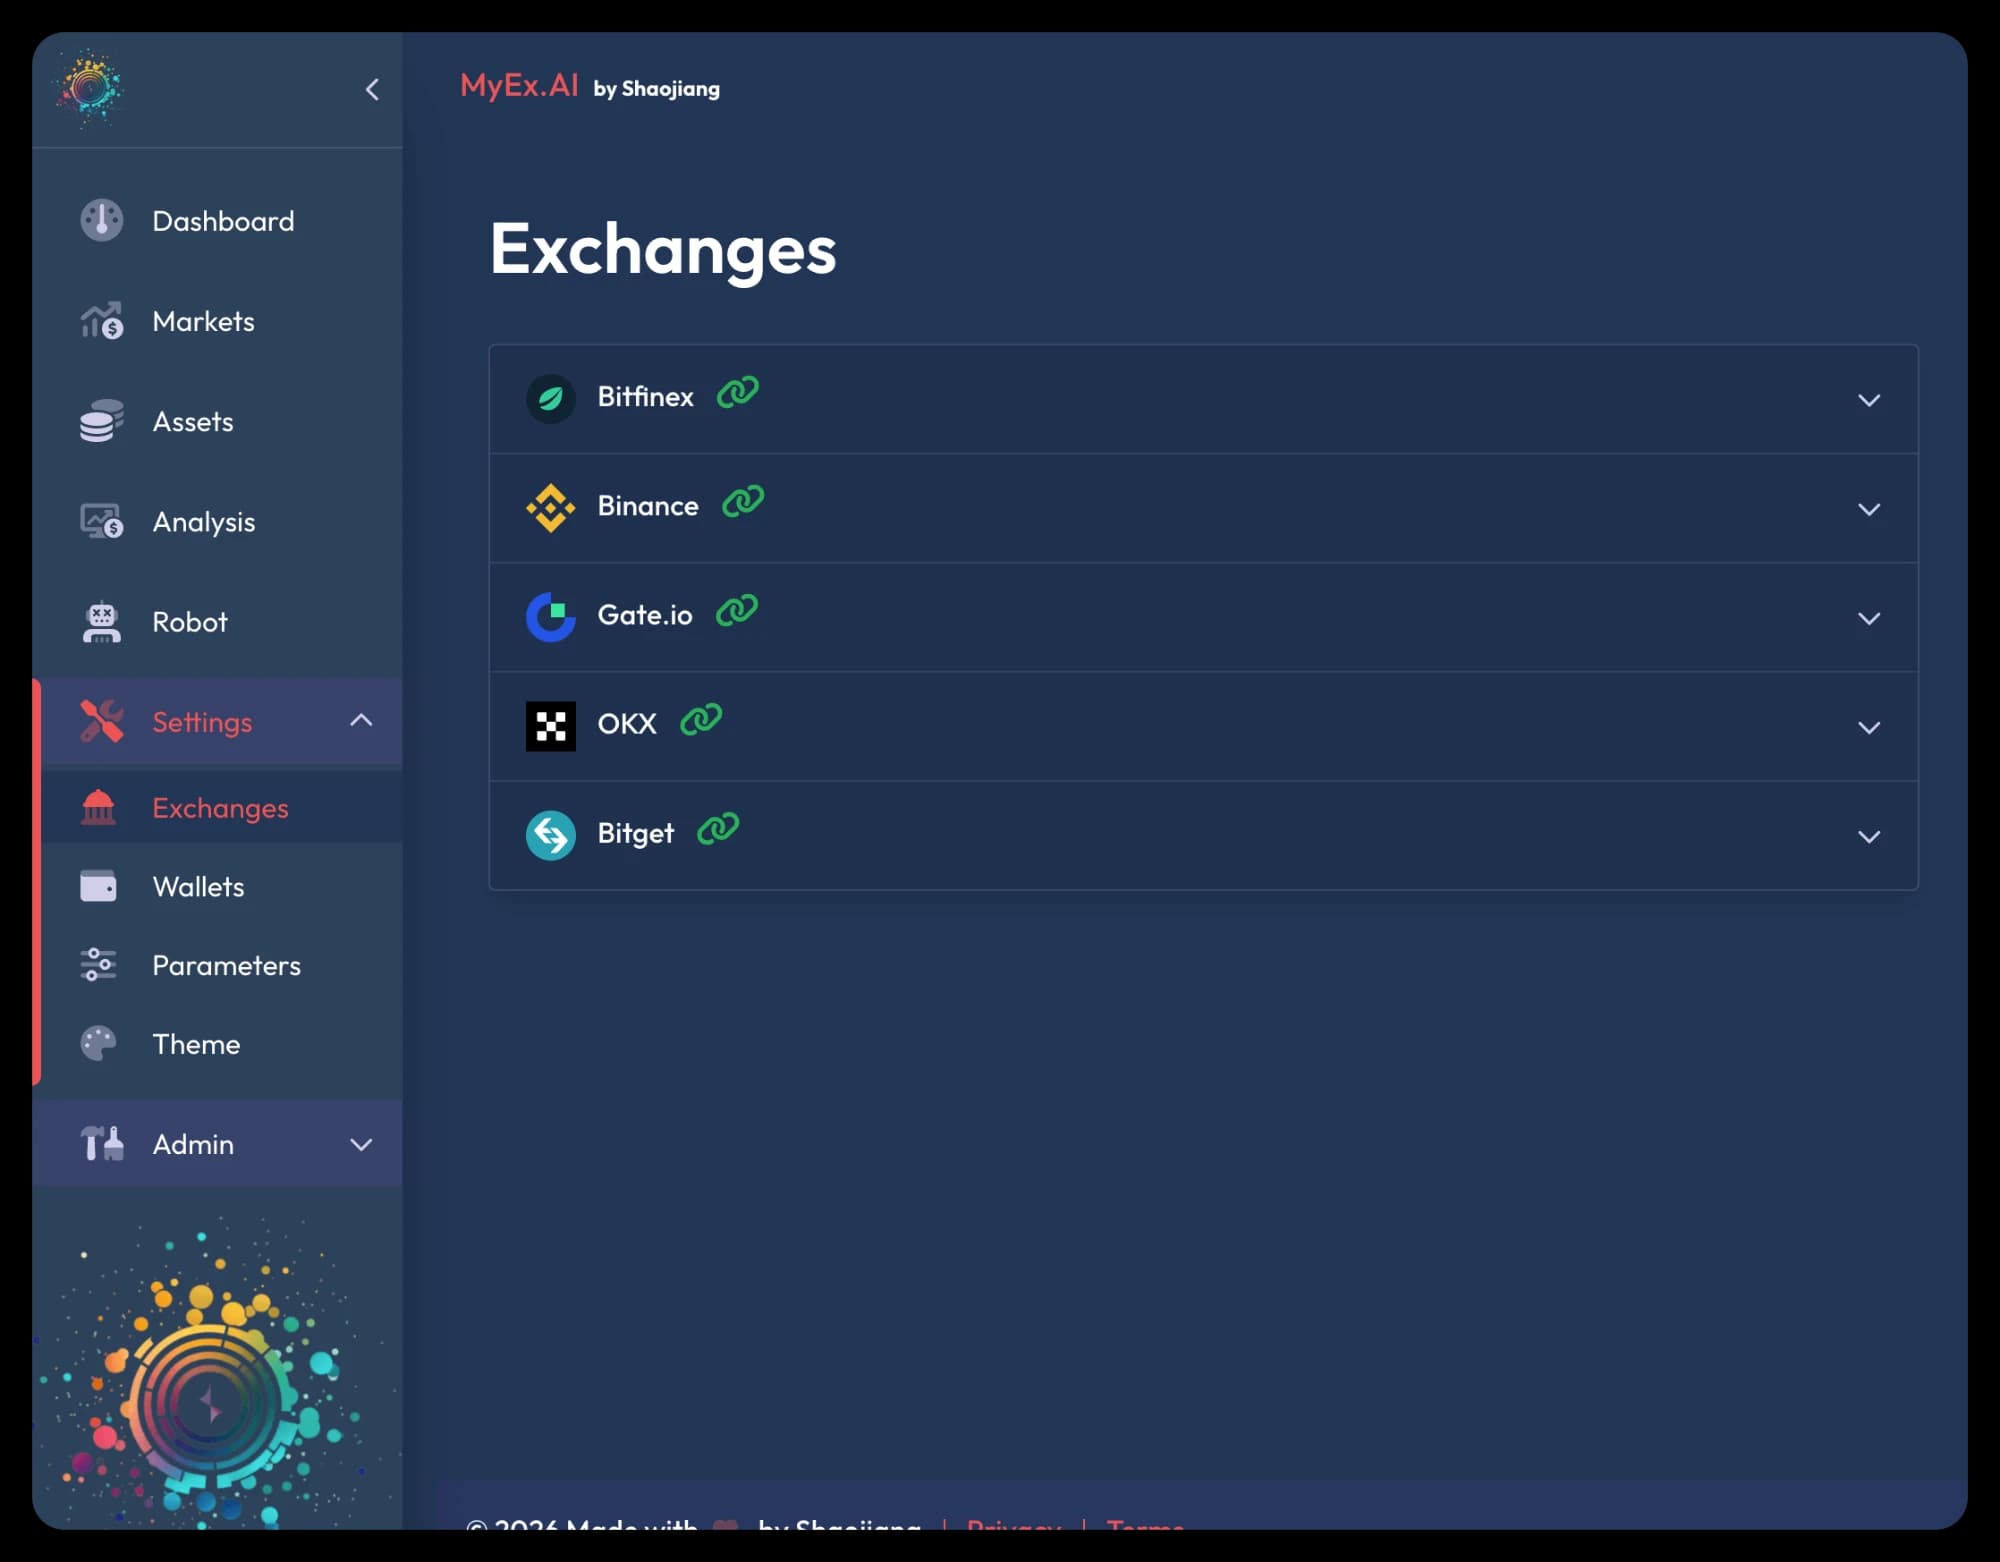Click the Parameters sliders icon
The height and width of the screenshot is (1562, 2000).
click(x=98, y=965)
